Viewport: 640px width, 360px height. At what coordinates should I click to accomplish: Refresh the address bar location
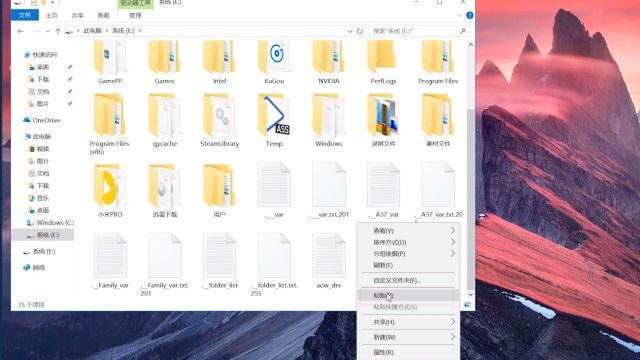click(x=360, y=31)
